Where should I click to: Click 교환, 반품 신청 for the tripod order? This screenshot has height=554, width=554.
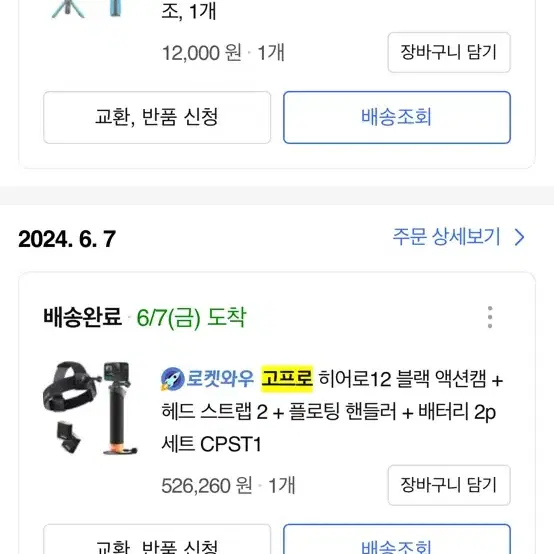coord(157,117)
